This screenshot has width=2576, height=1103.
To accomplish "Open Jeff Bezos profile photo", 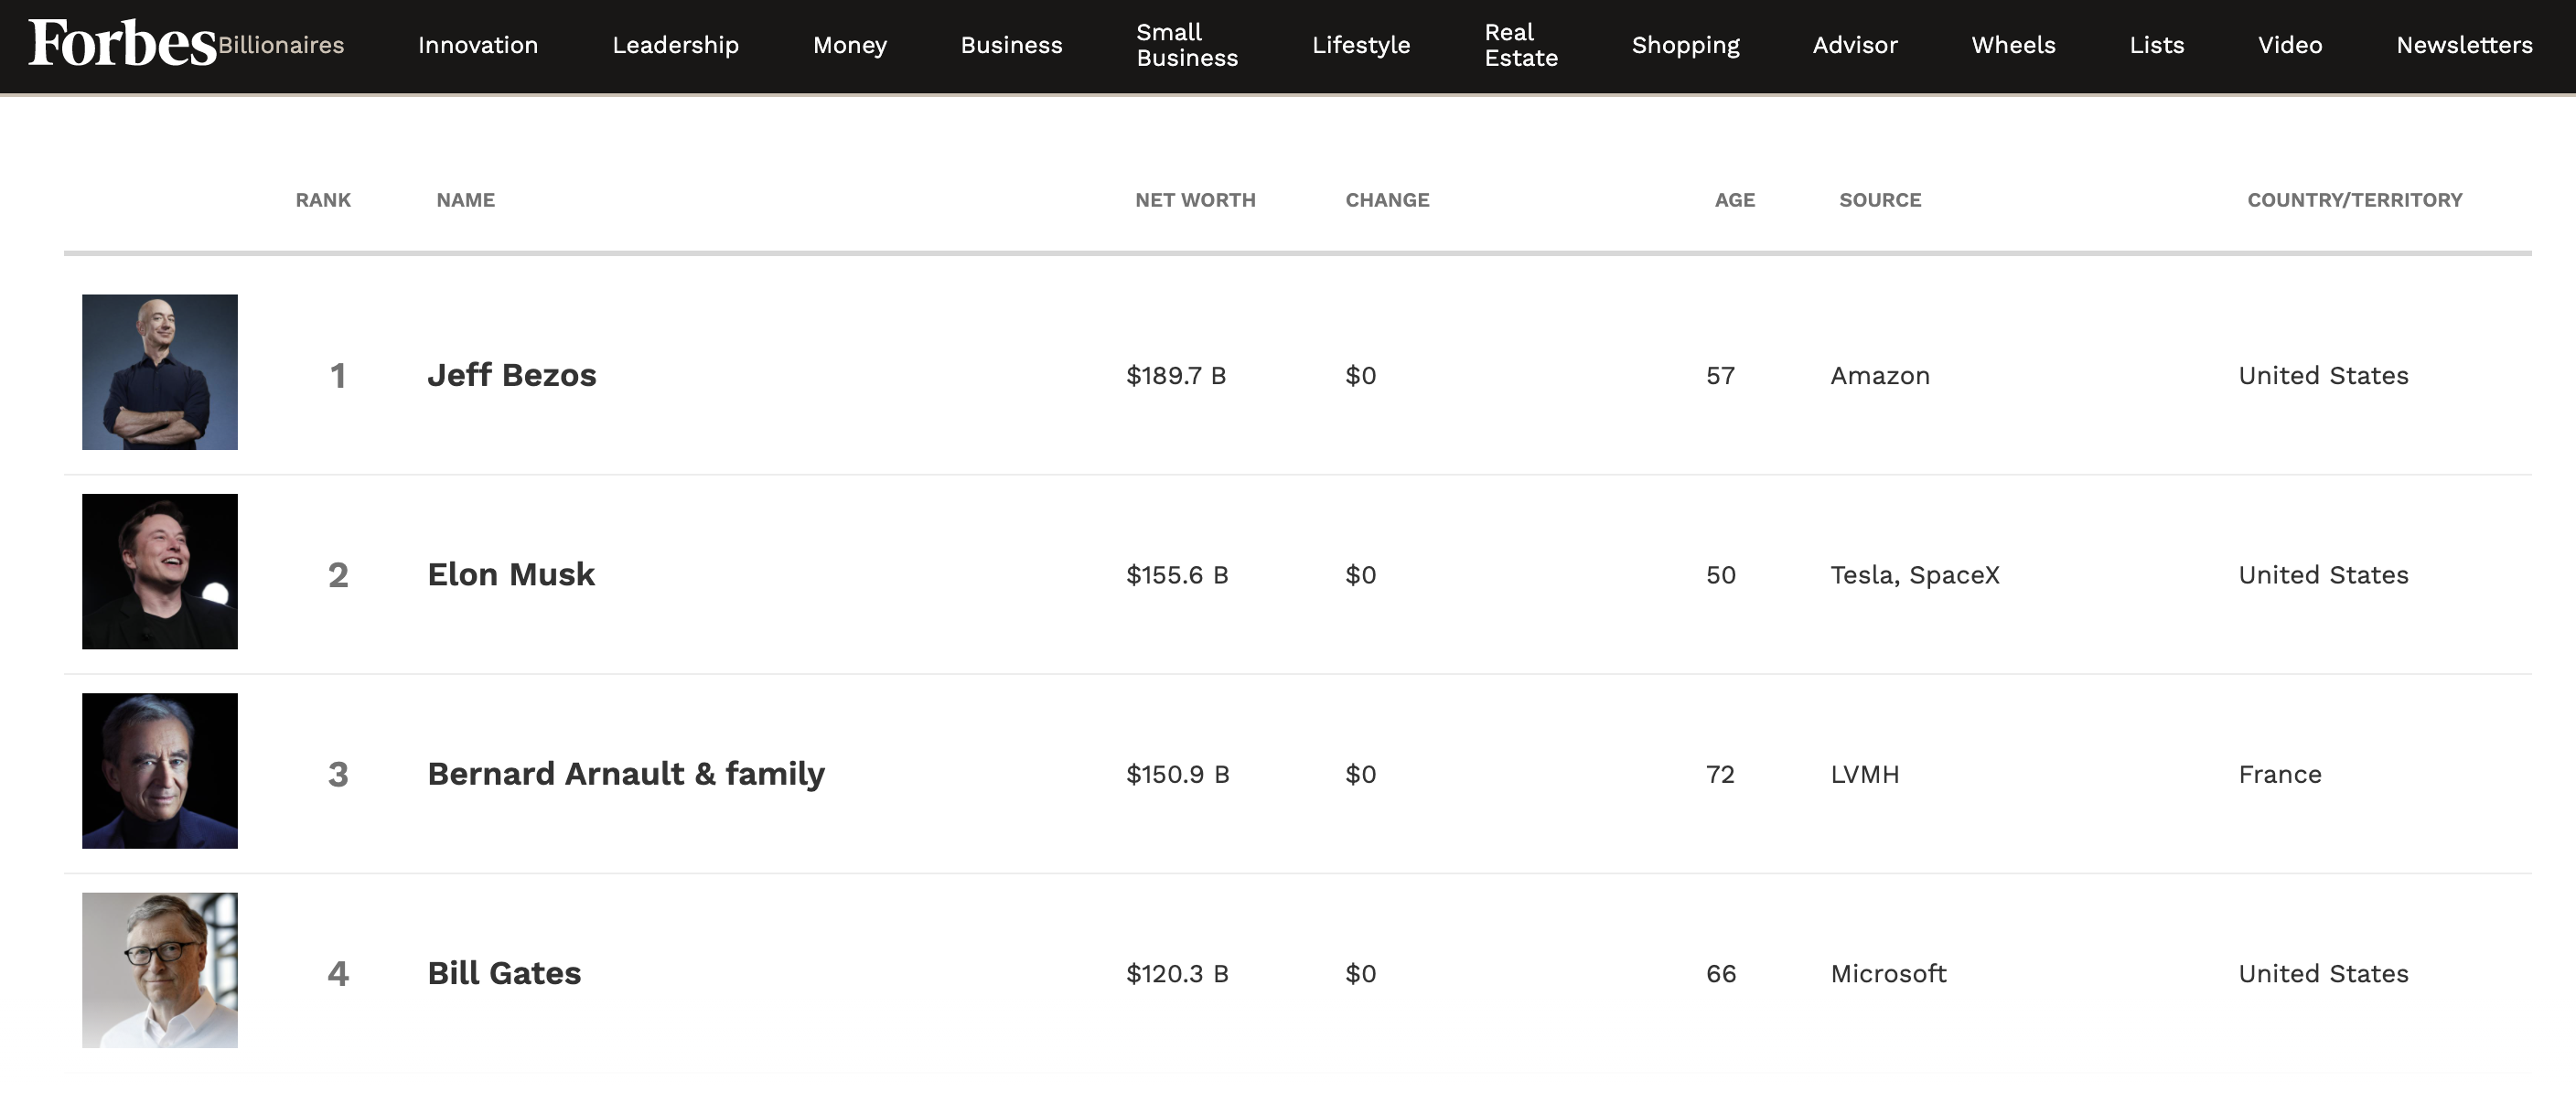I will click(x=160, y=372).
